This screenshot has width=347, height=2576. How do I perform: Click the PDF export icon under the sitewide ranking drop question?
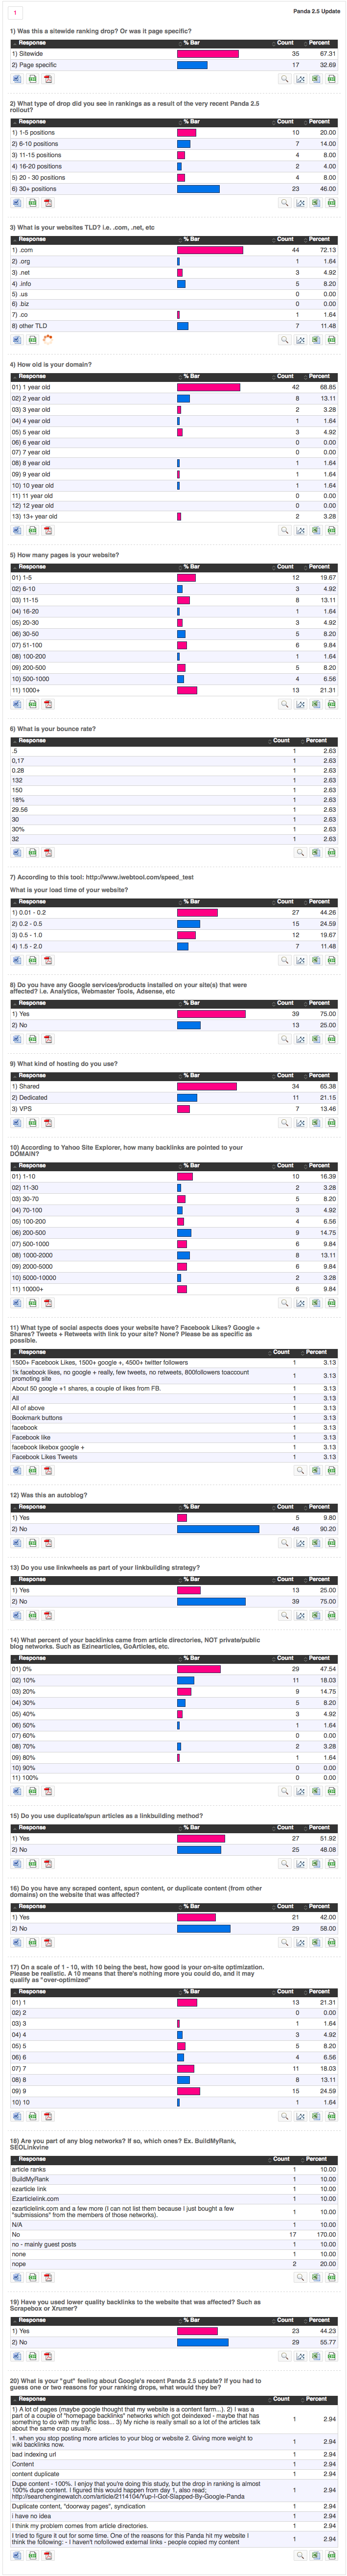tap(48, 78)
